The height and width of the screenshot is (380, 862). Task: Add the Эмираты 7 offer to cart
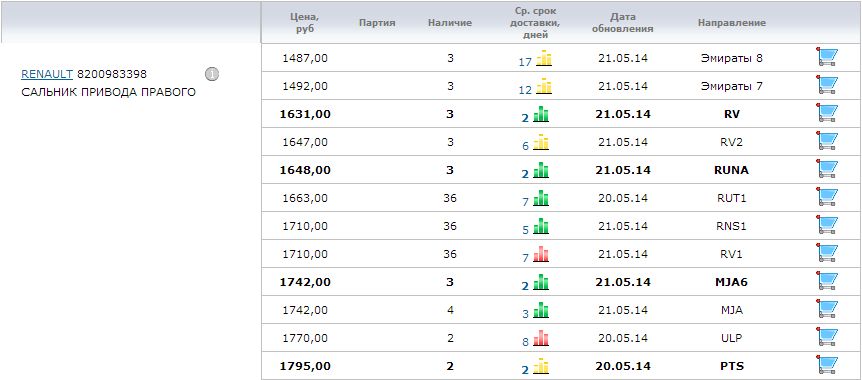[827, 85]
